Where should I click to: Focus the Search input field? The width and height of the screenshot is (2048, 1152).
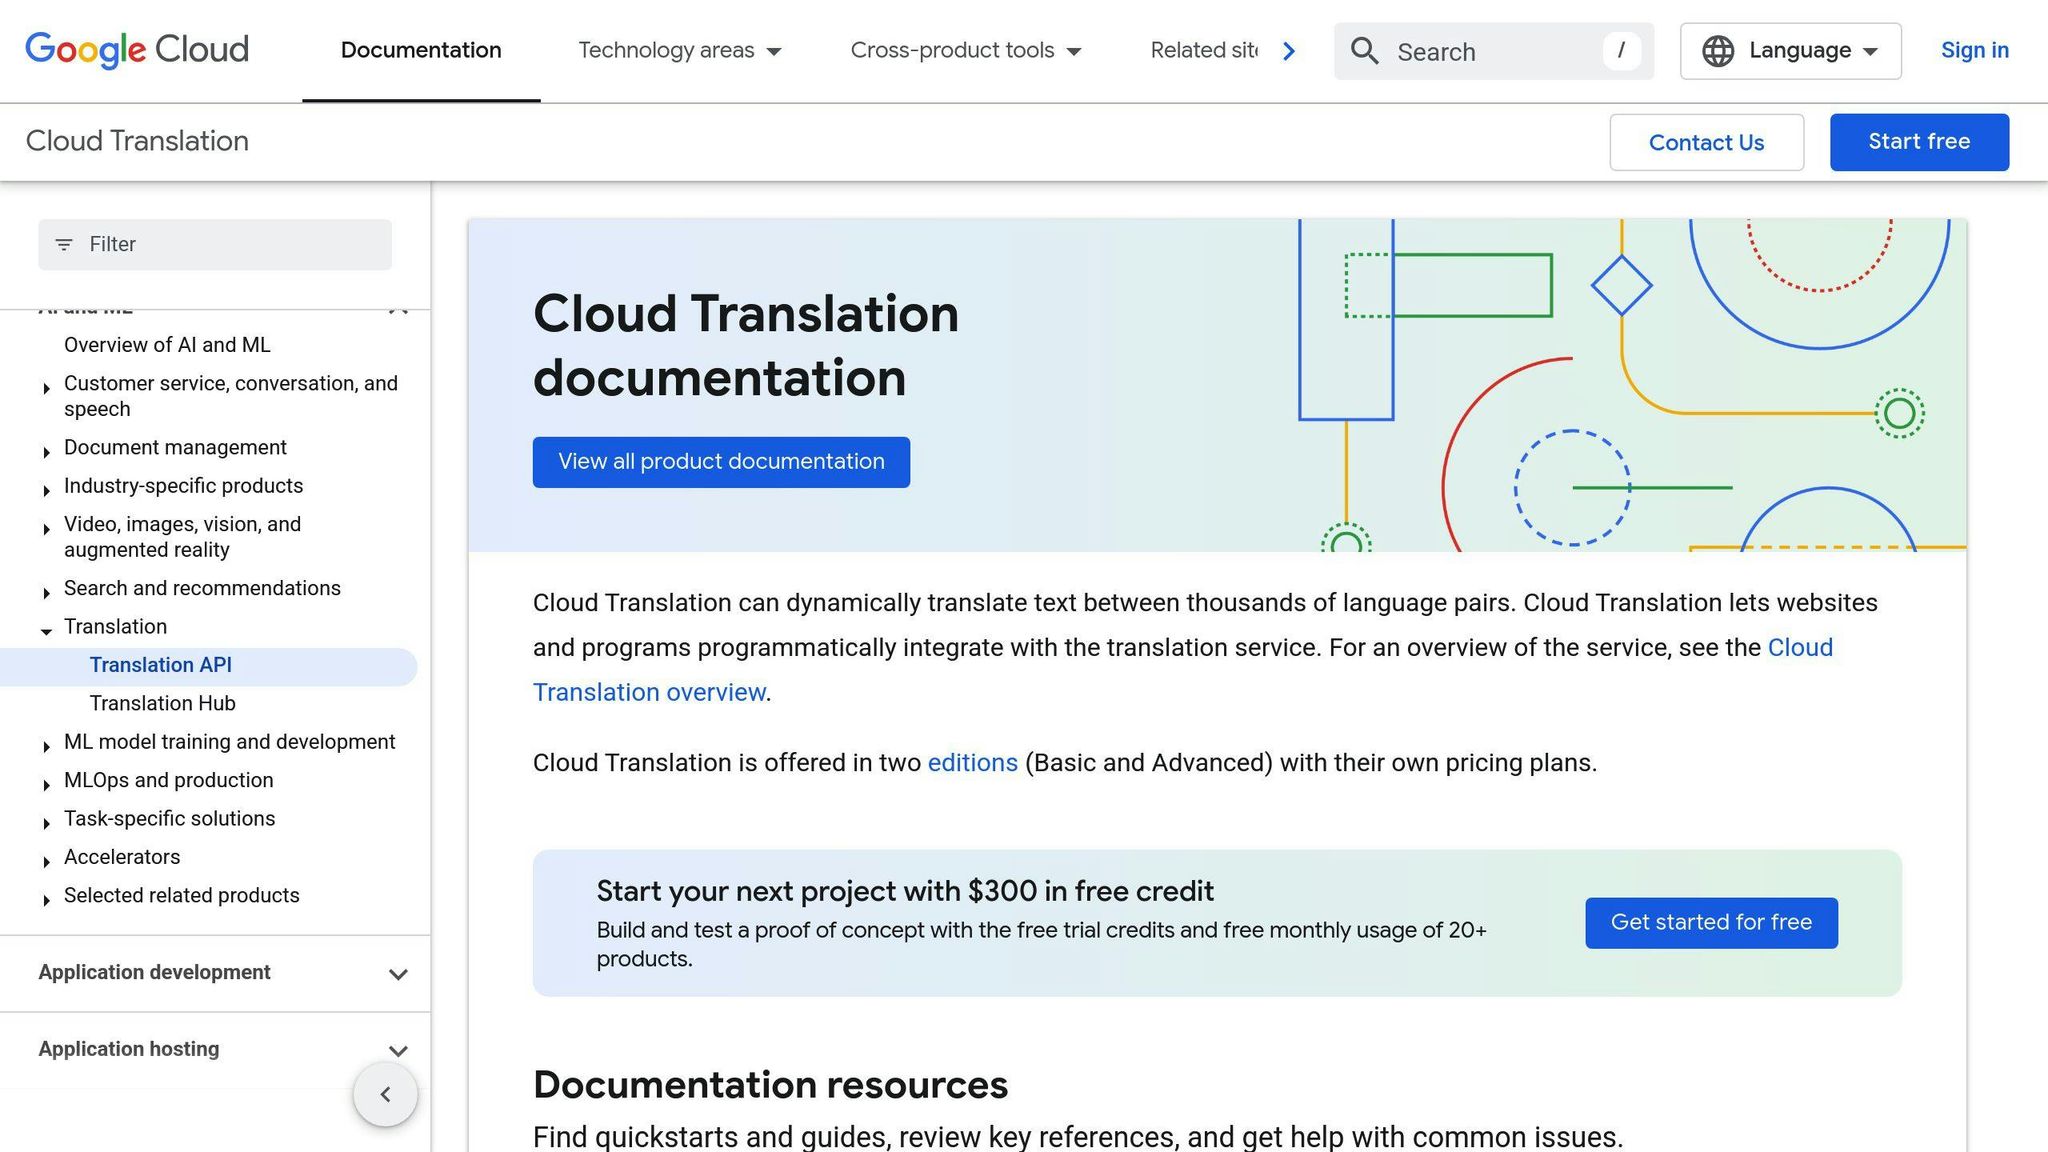coord(1493,52)
